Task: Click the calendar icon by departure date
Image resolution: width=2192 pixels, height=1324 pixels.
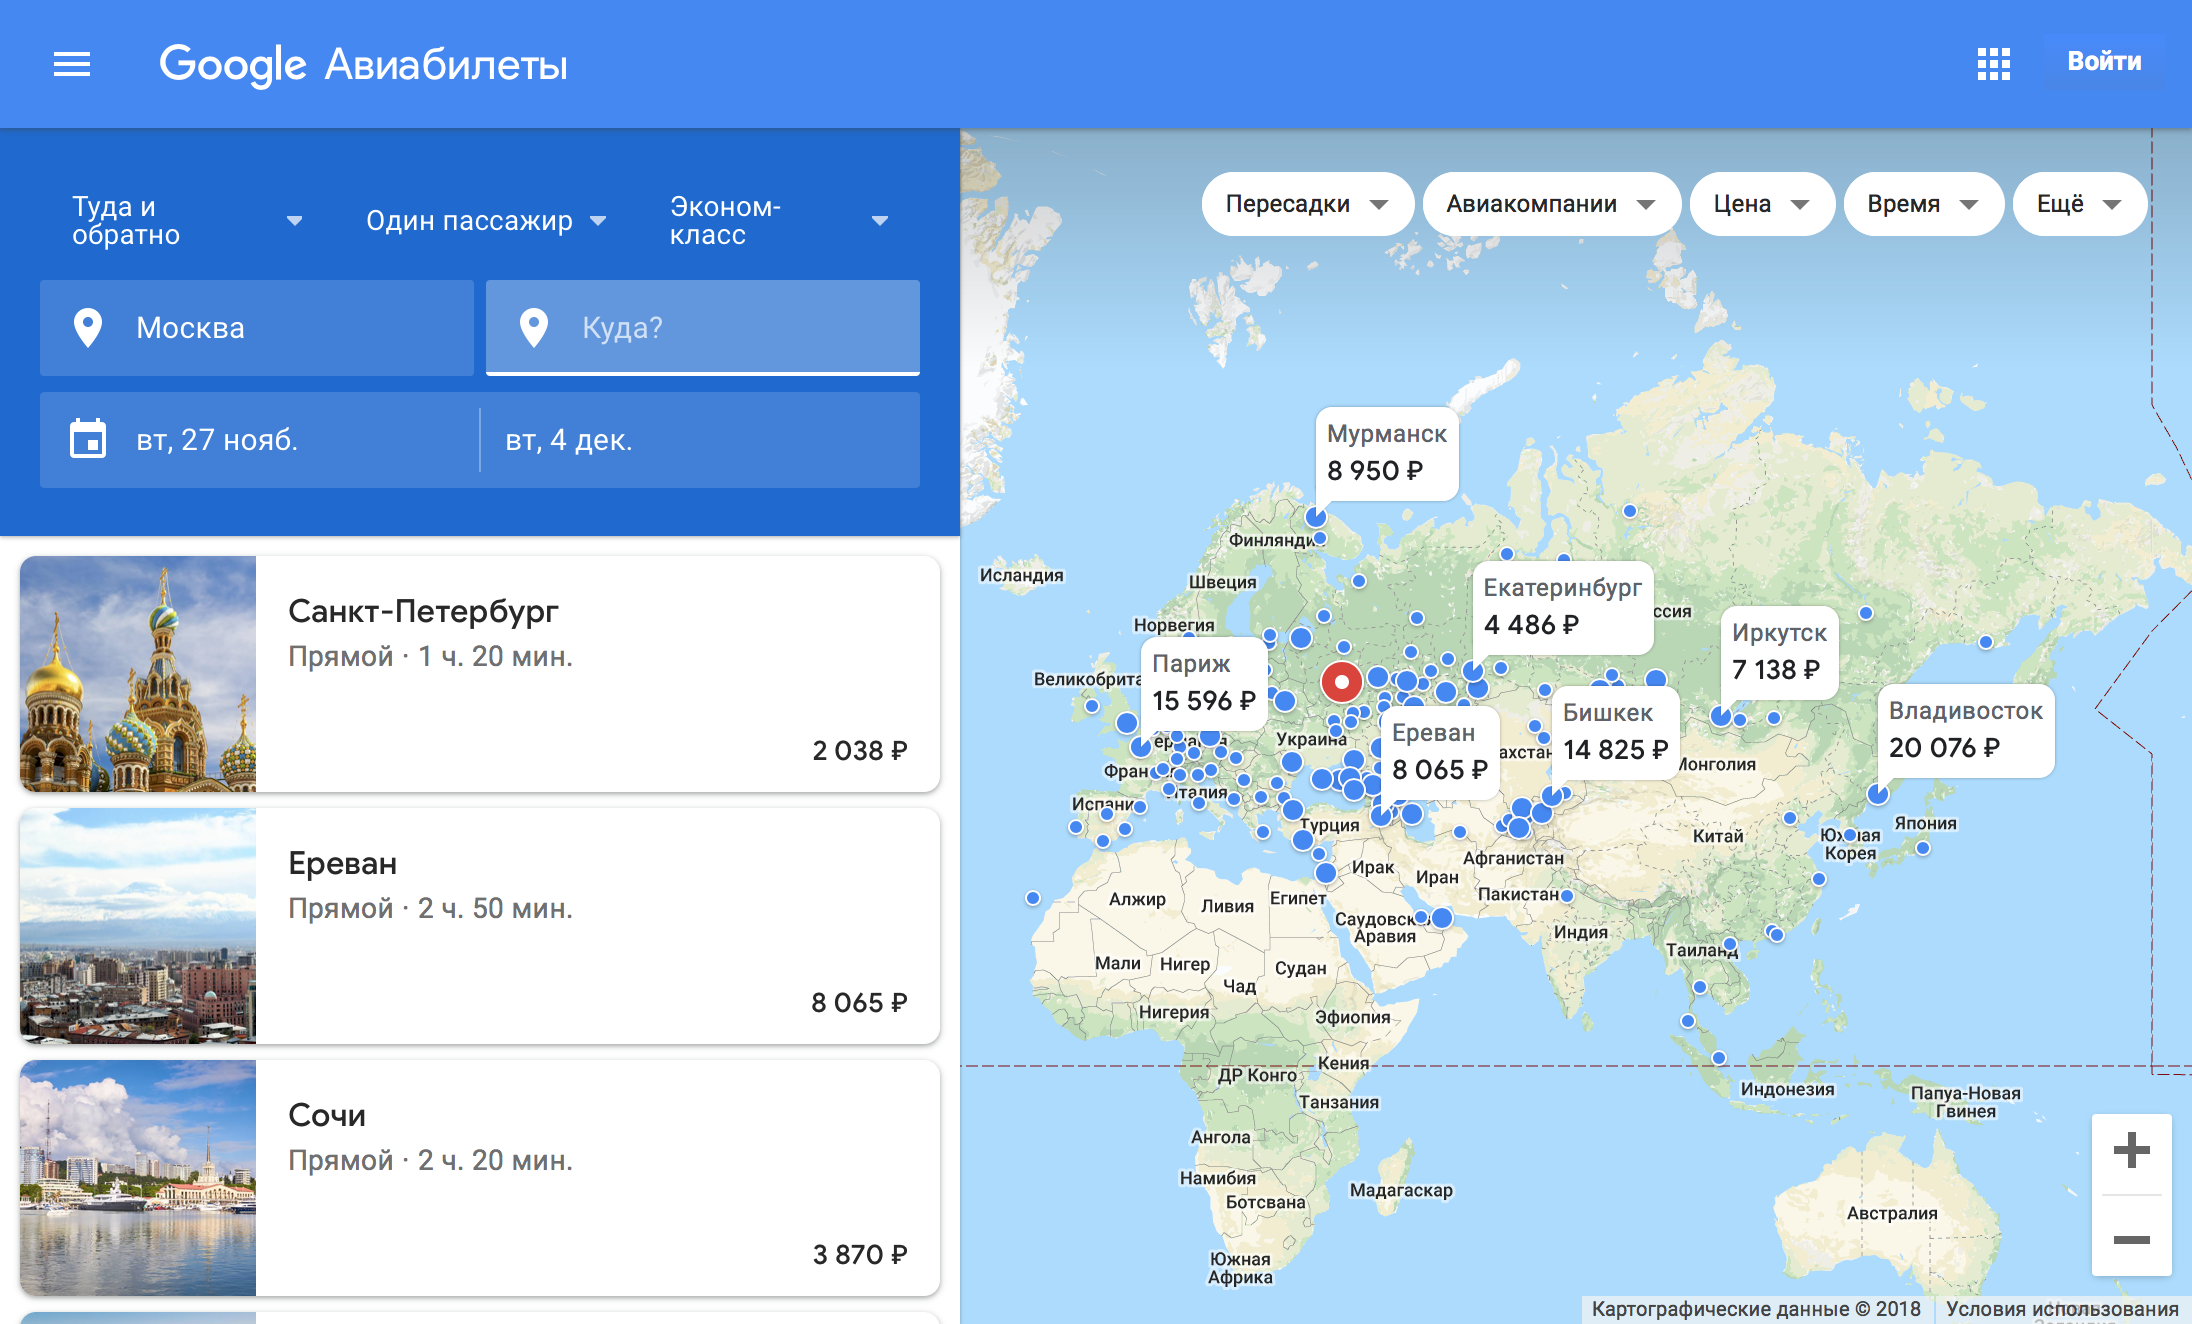Action: [x=88, y=439]
